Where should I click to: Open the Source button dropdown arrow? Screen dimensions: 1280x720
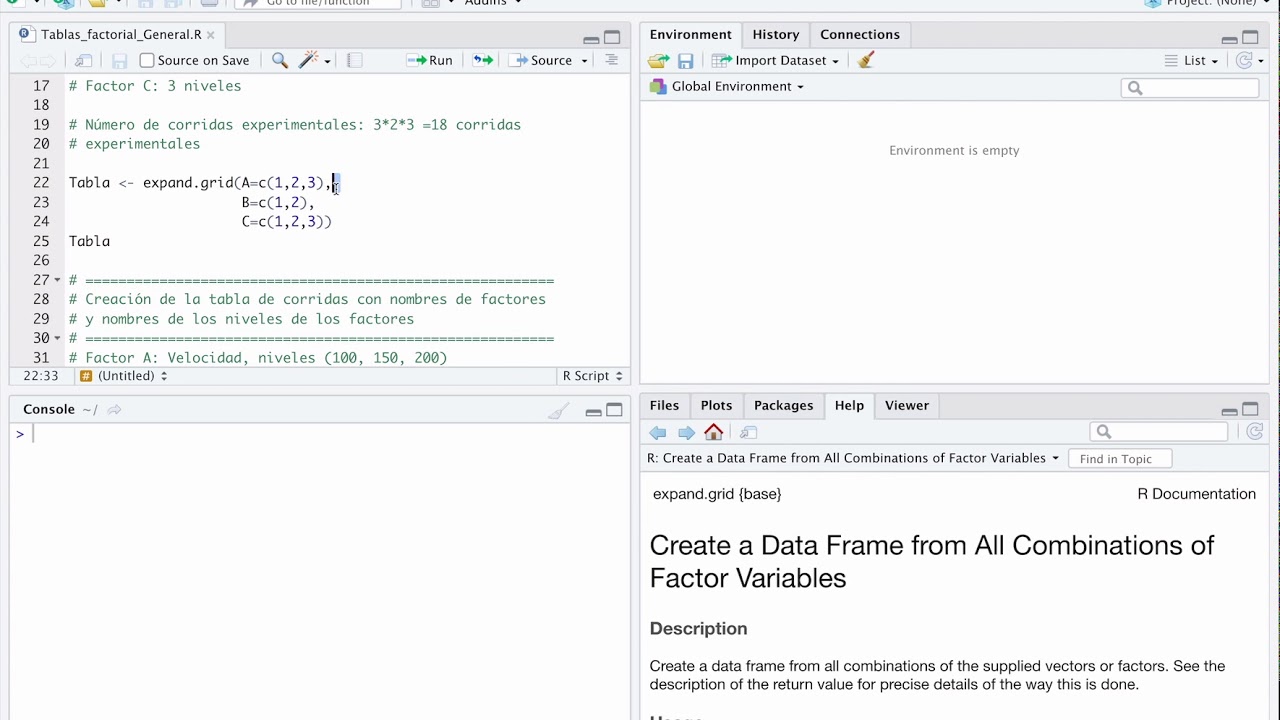pyautogui.click(x=584, y=61)
